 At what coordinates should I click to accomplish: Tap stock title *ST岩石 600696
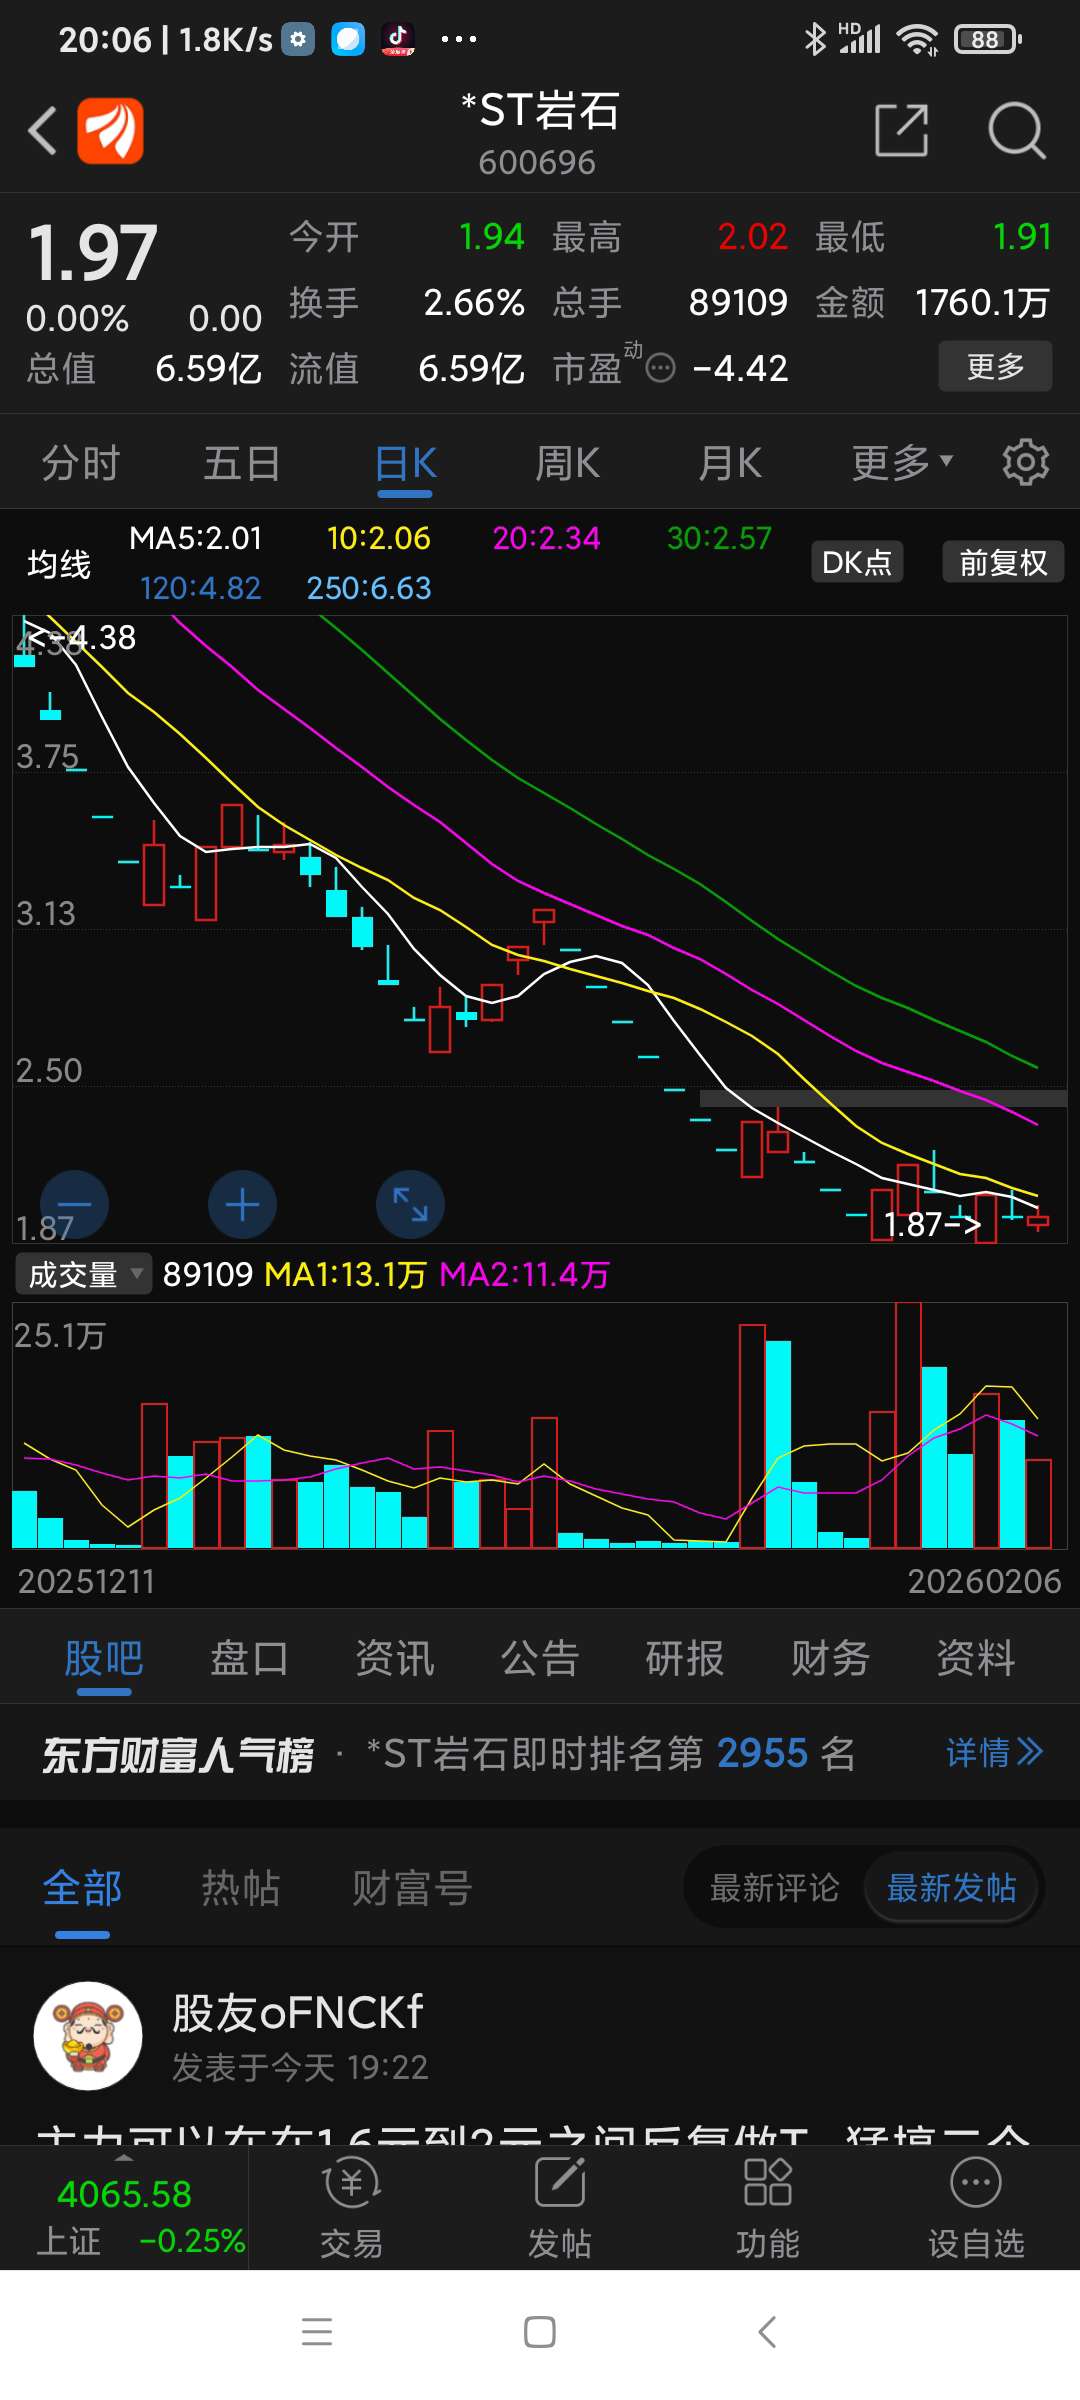click(540, 133)
